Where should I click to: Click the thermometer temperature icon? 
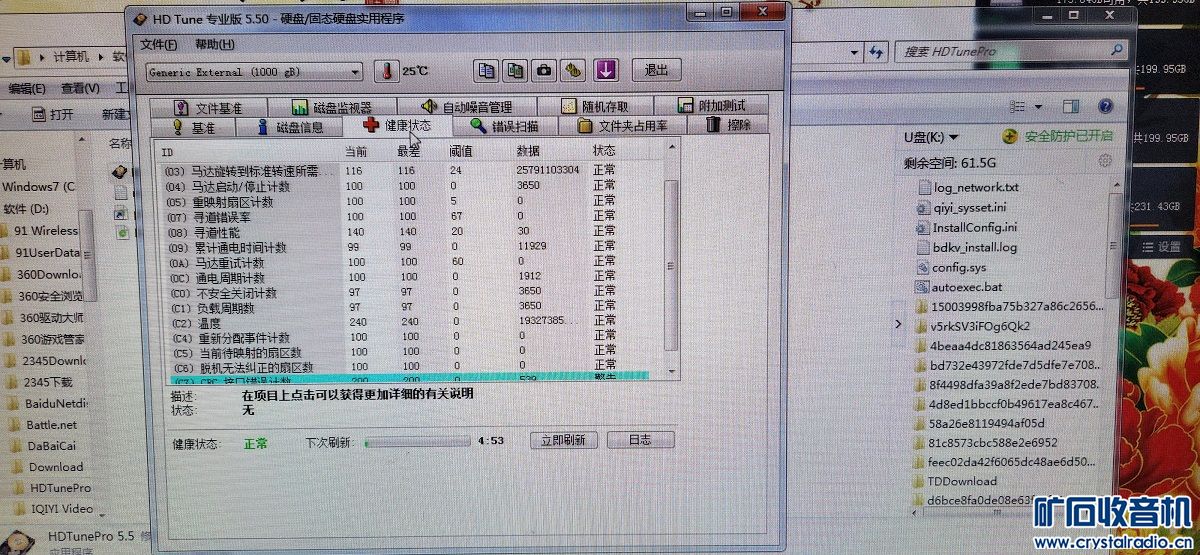pyautogui.click(x=387, y=71)
